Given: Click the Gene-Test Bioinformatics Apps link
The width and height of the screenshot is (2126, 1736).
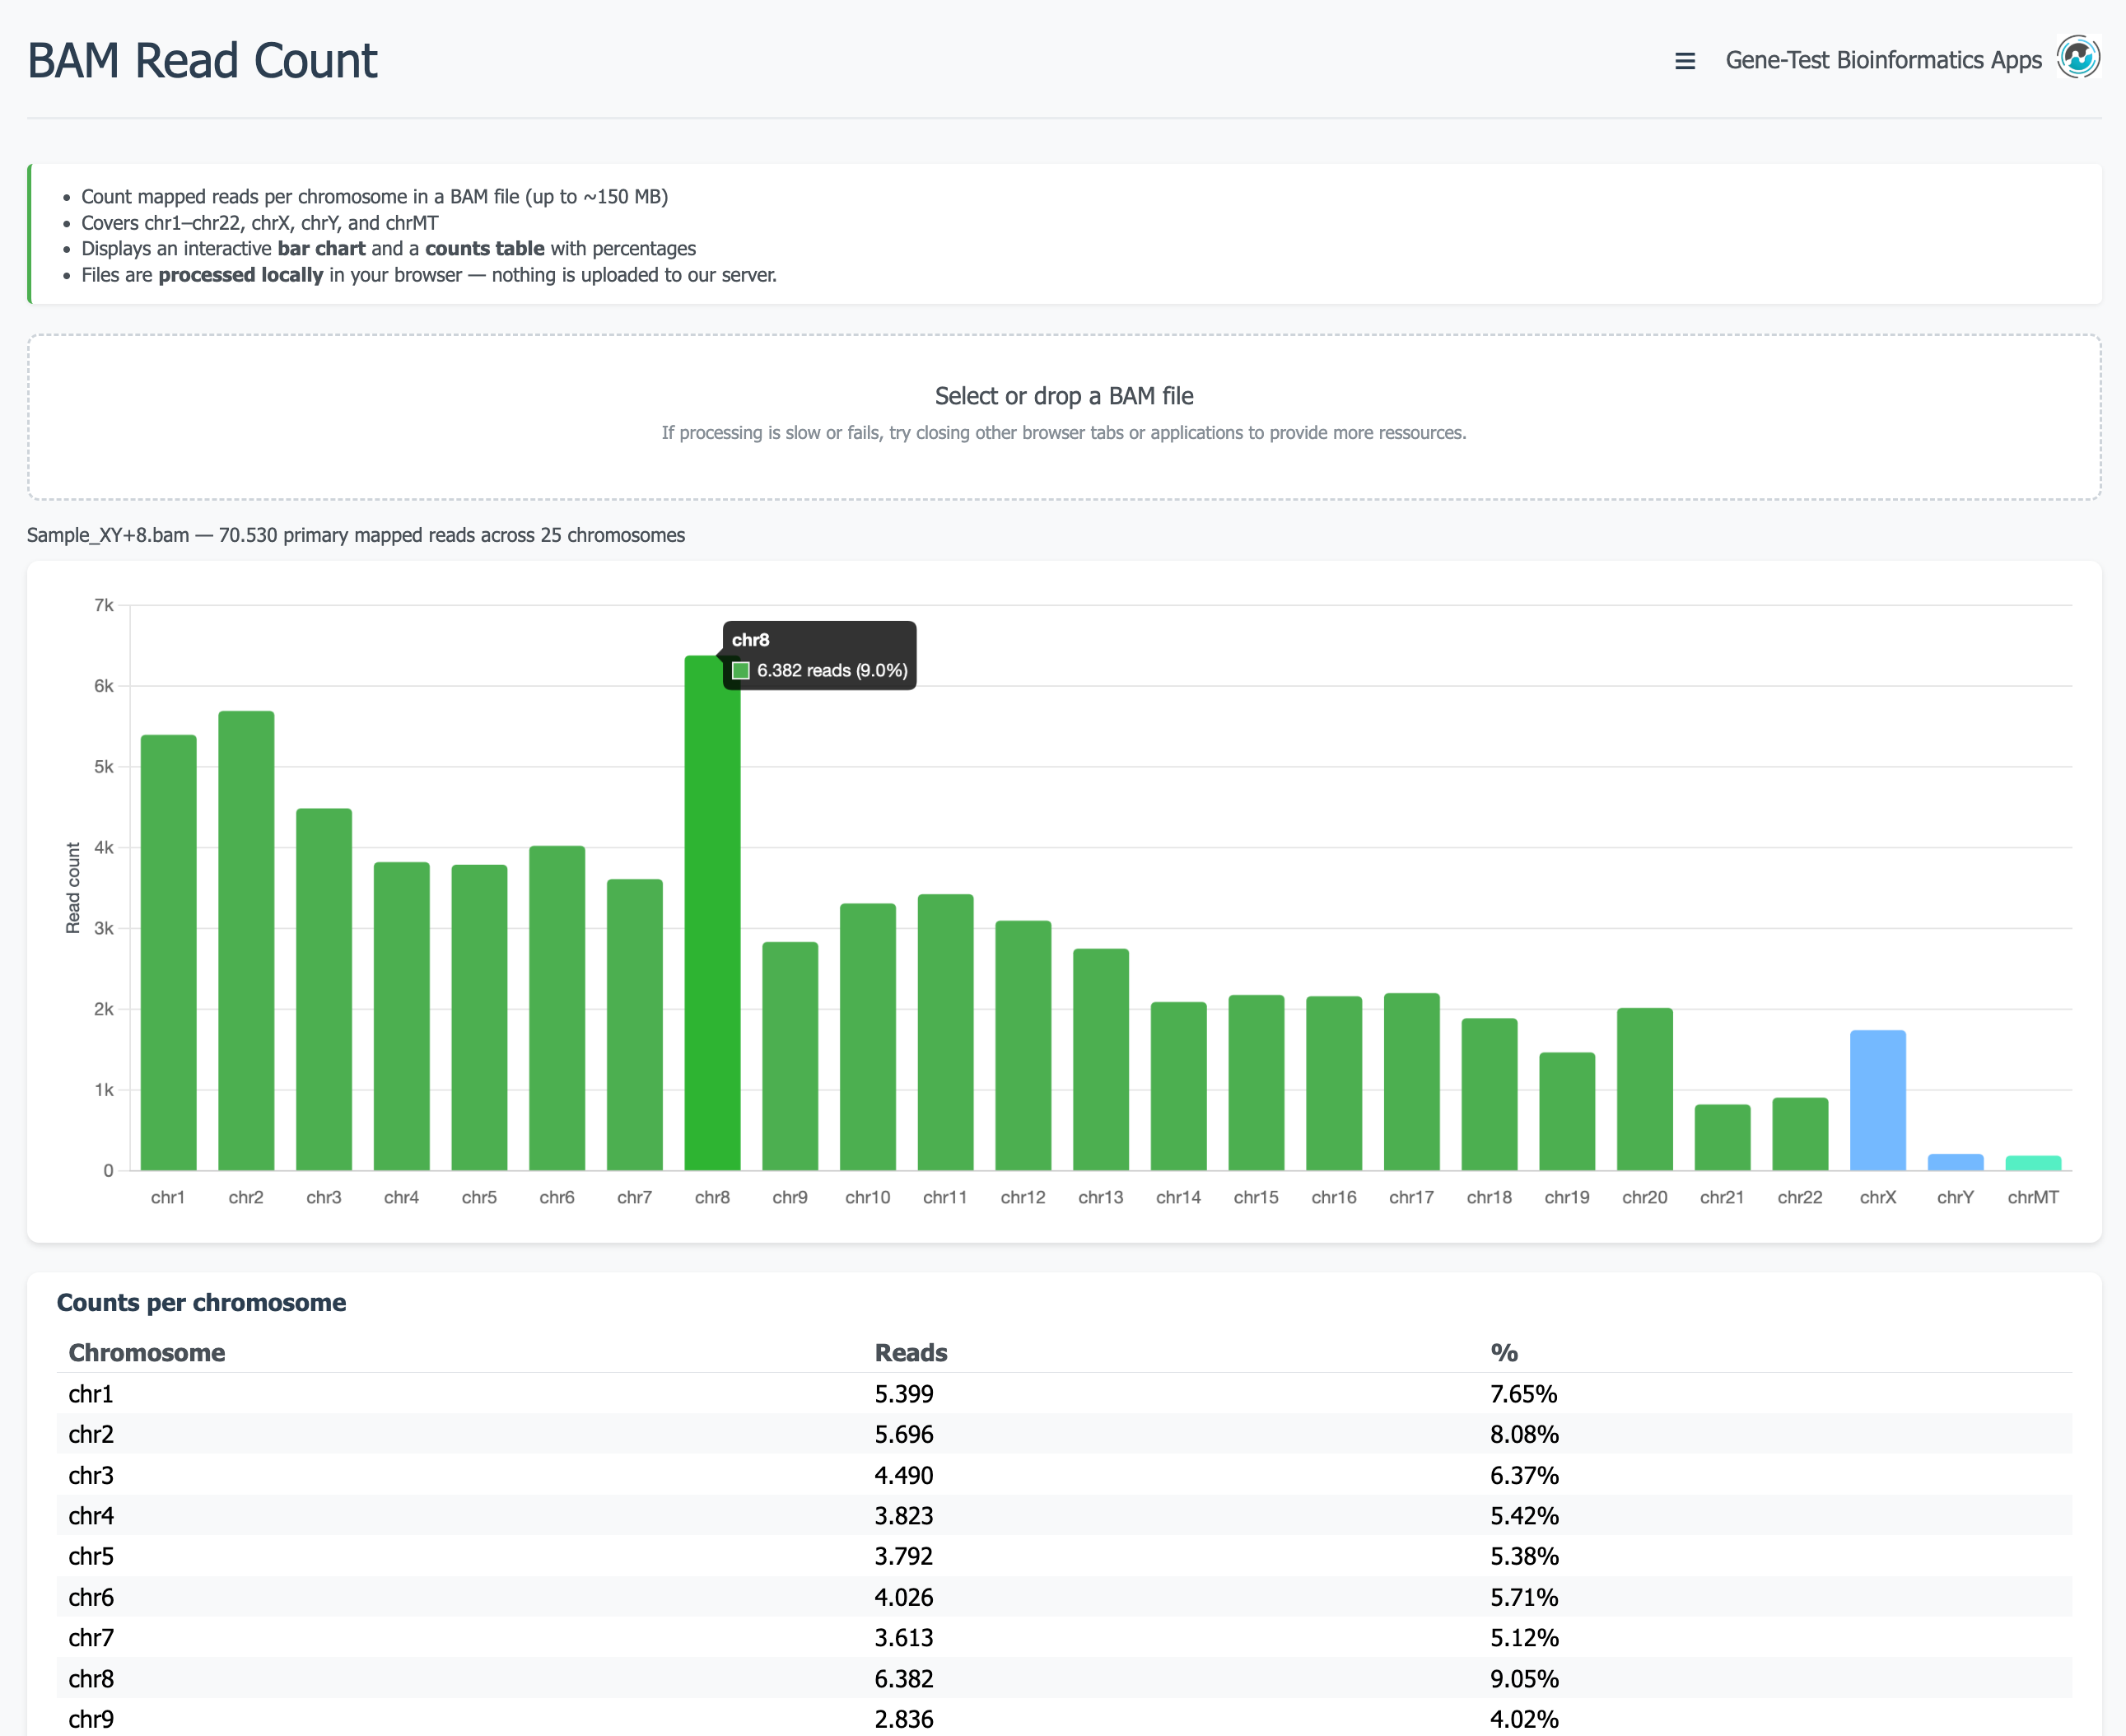Looking at the screenshot, I should click(1883, 60).
